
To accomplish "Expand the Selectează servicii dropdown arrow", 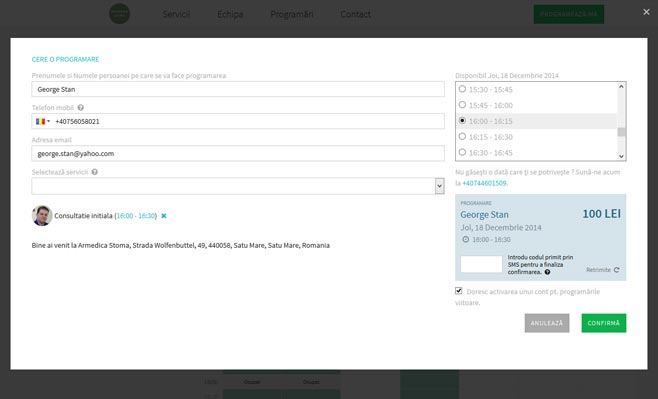I will point(439,186).
